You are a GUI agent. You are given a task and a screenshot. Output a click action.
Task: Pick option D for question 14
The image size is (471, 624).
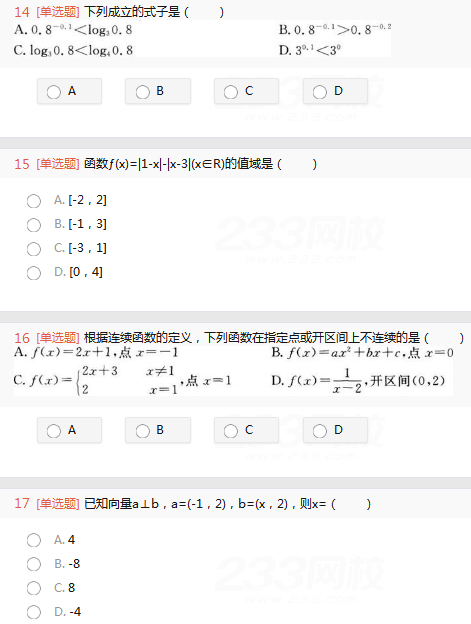click(x=335, y=92)
